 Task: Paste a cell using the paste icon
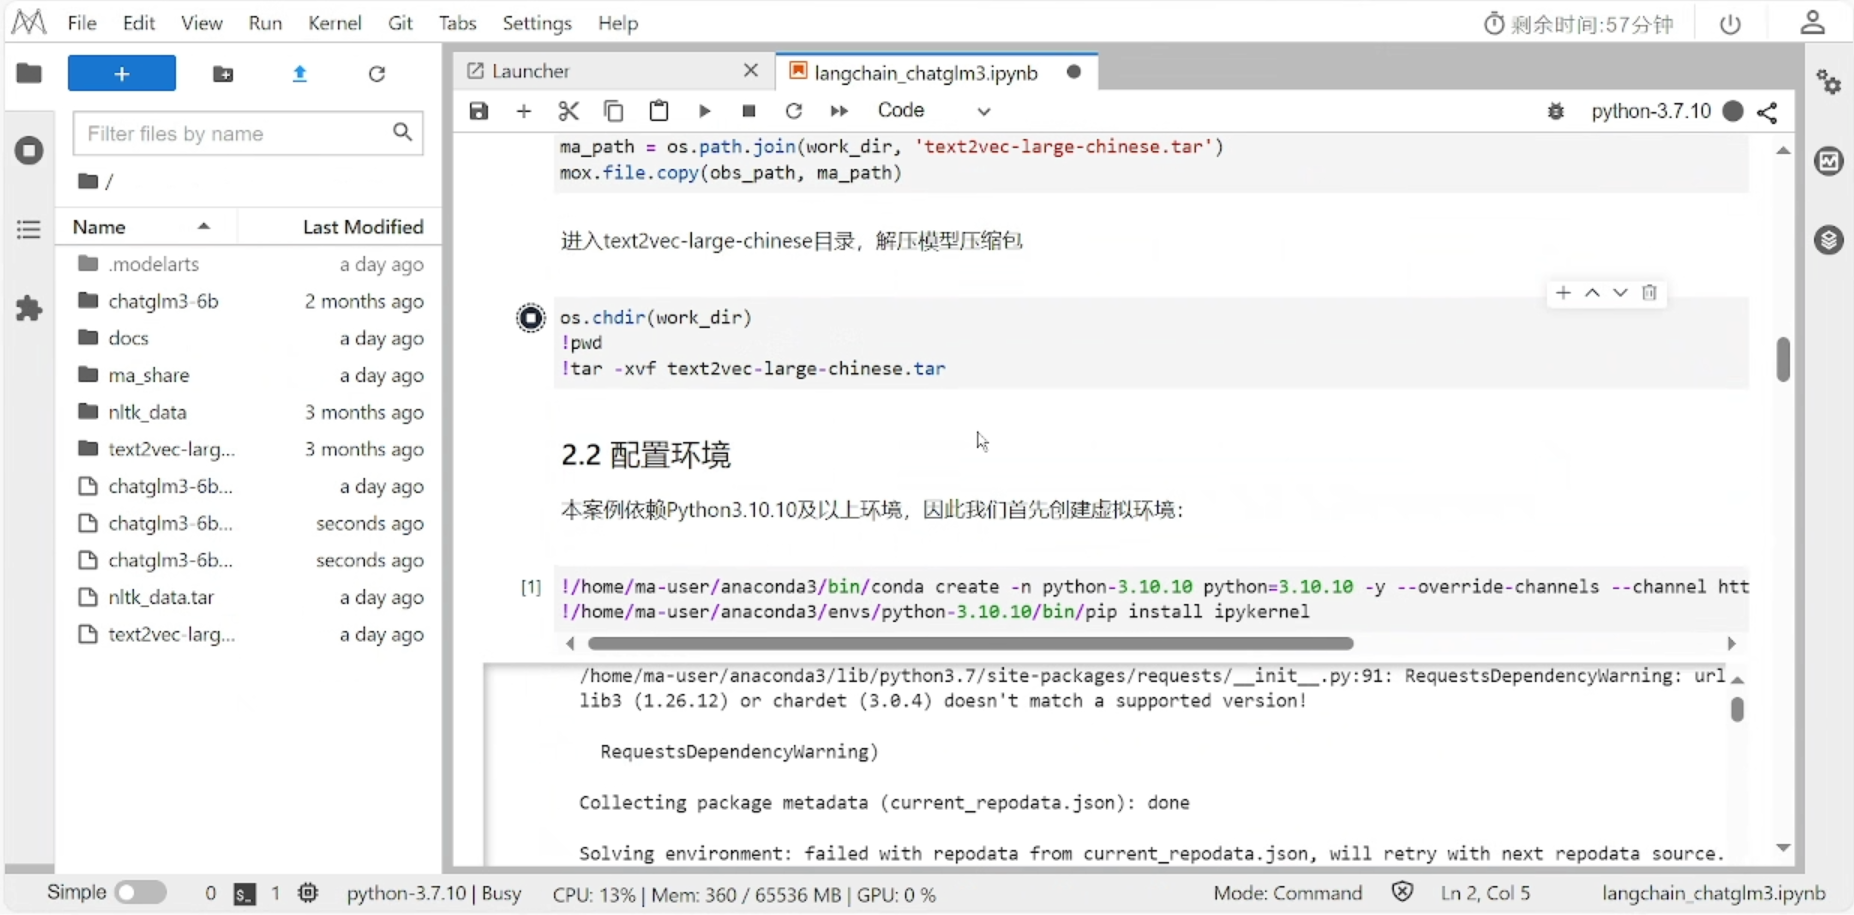[x=658, y=111]
